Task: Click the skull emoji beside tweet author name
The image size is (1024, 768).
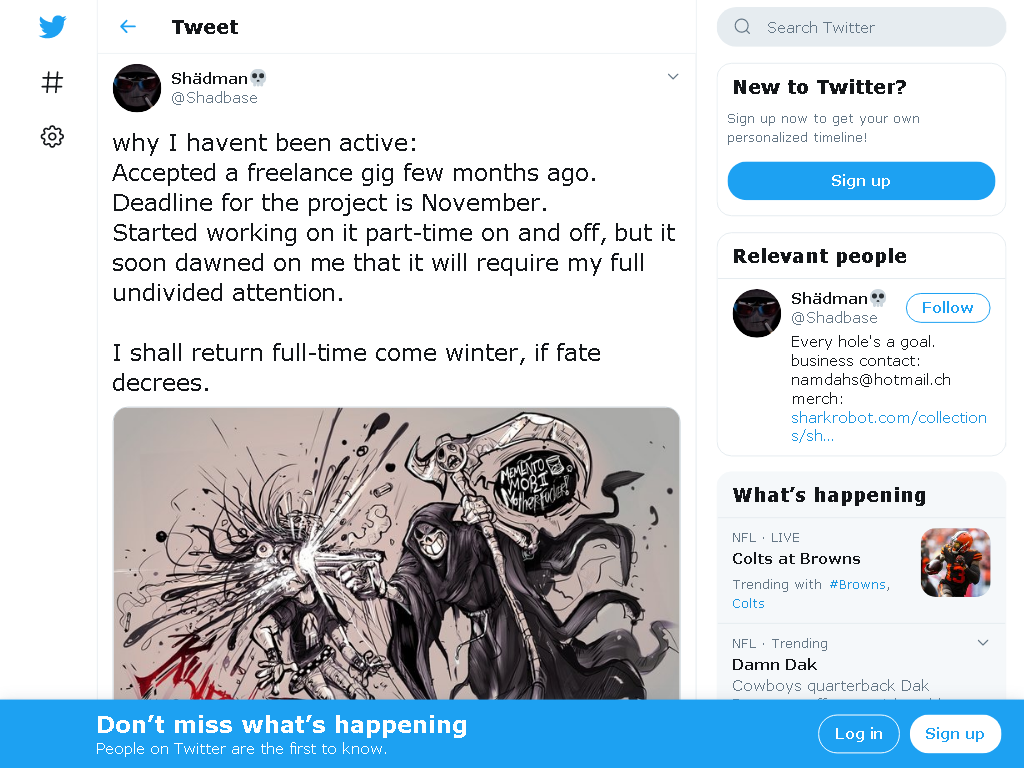Action: click(259, 78)
